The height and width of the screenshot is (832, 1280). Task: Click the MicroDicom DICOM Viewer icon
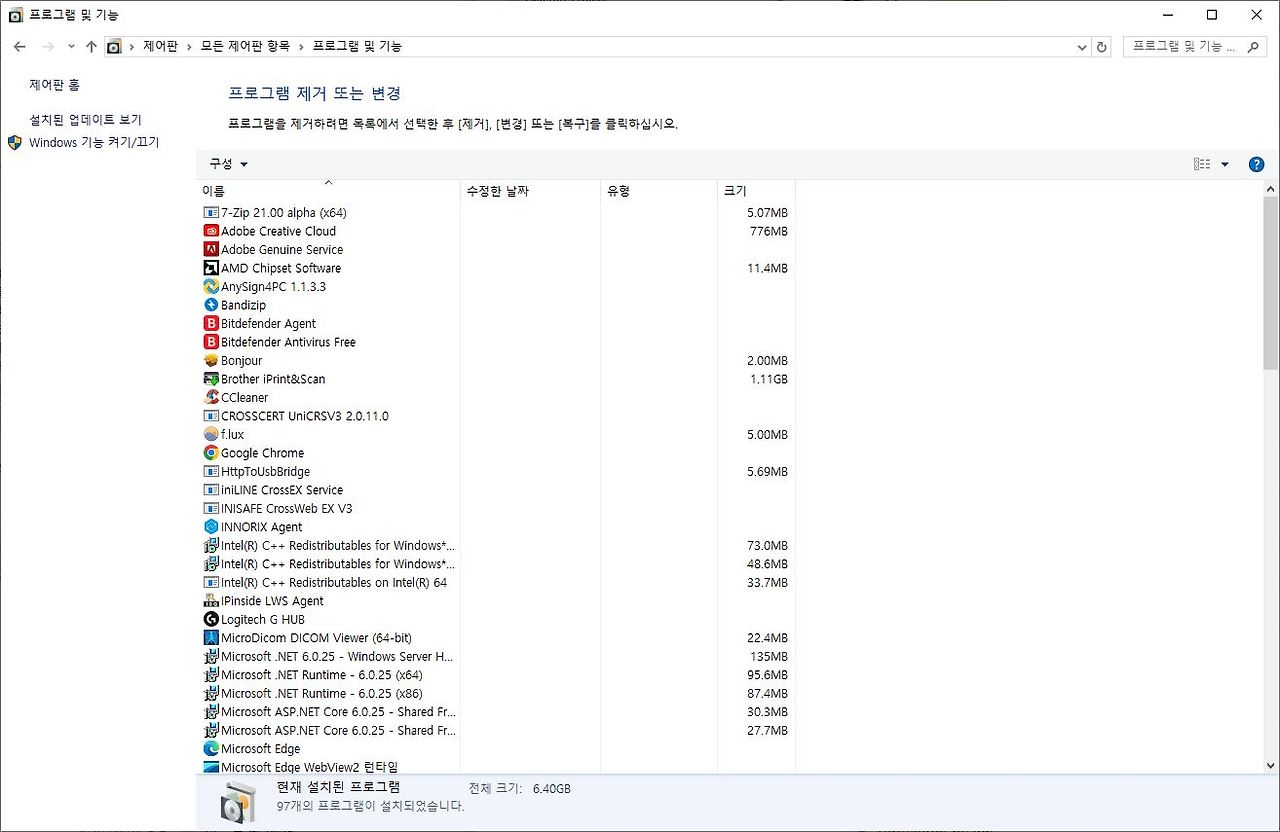click(x=211, y=638)
